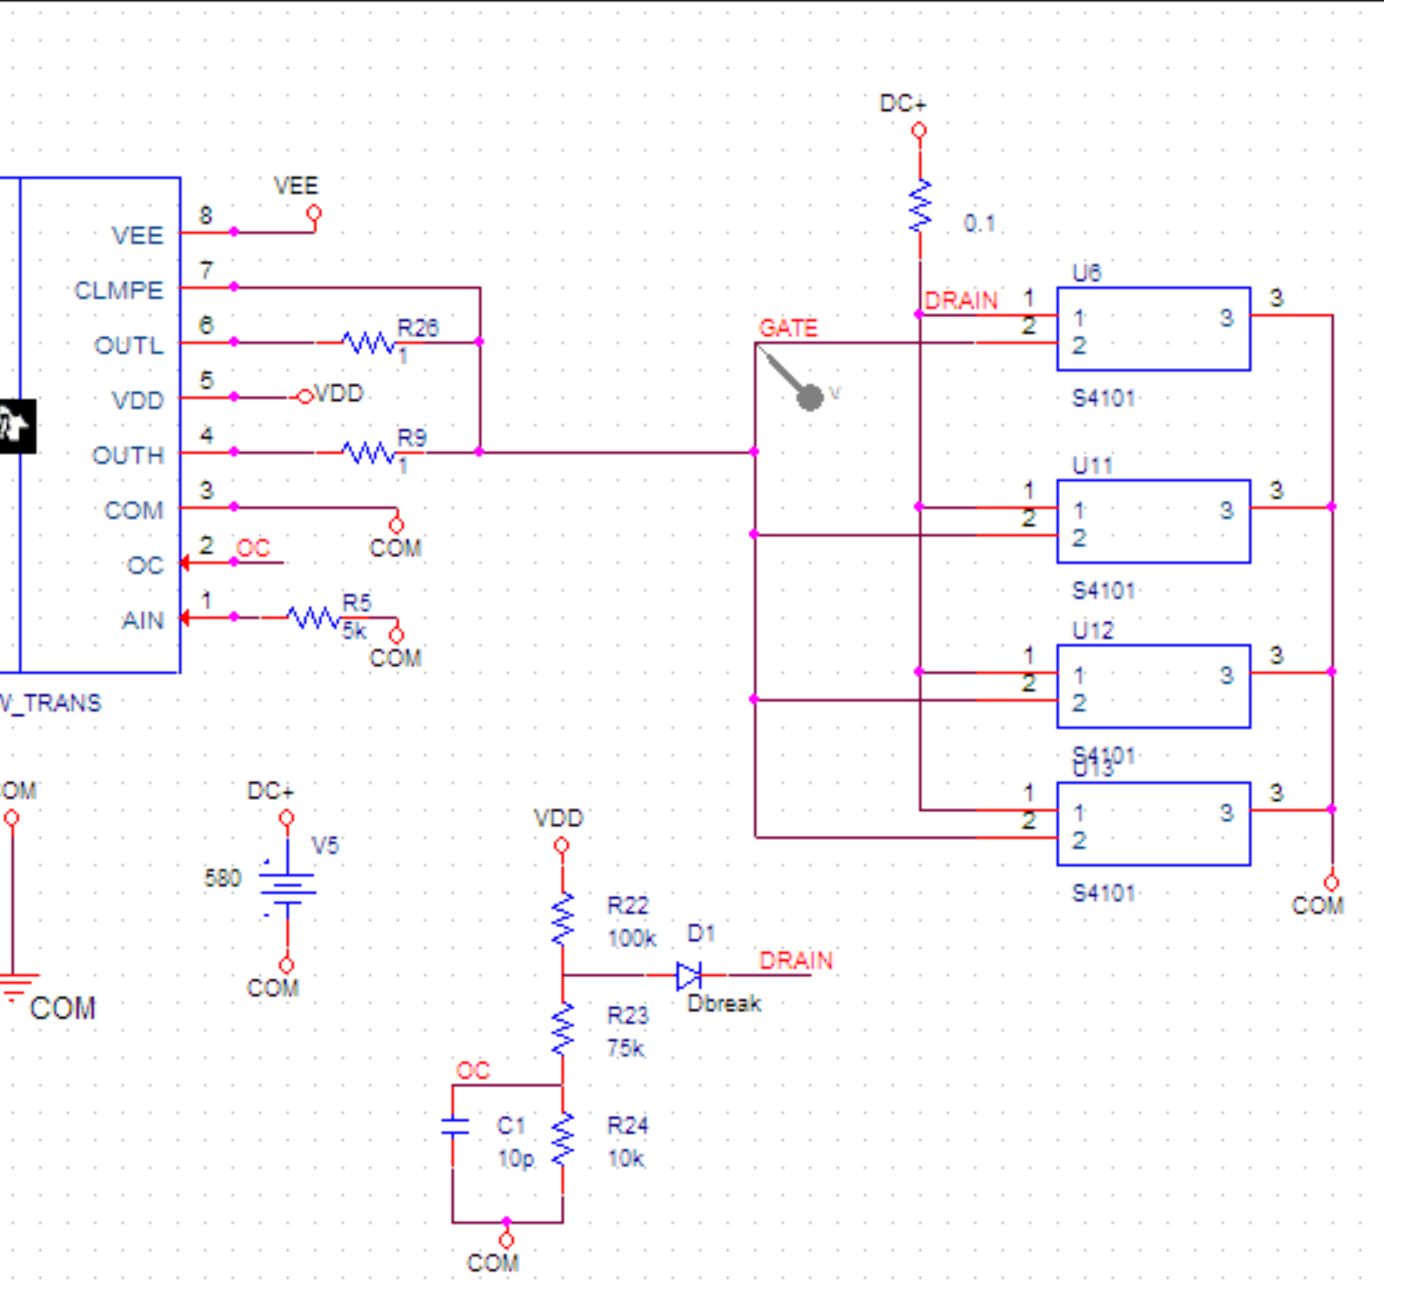
Task: Click the 5k value of R5
Action: 355,631
